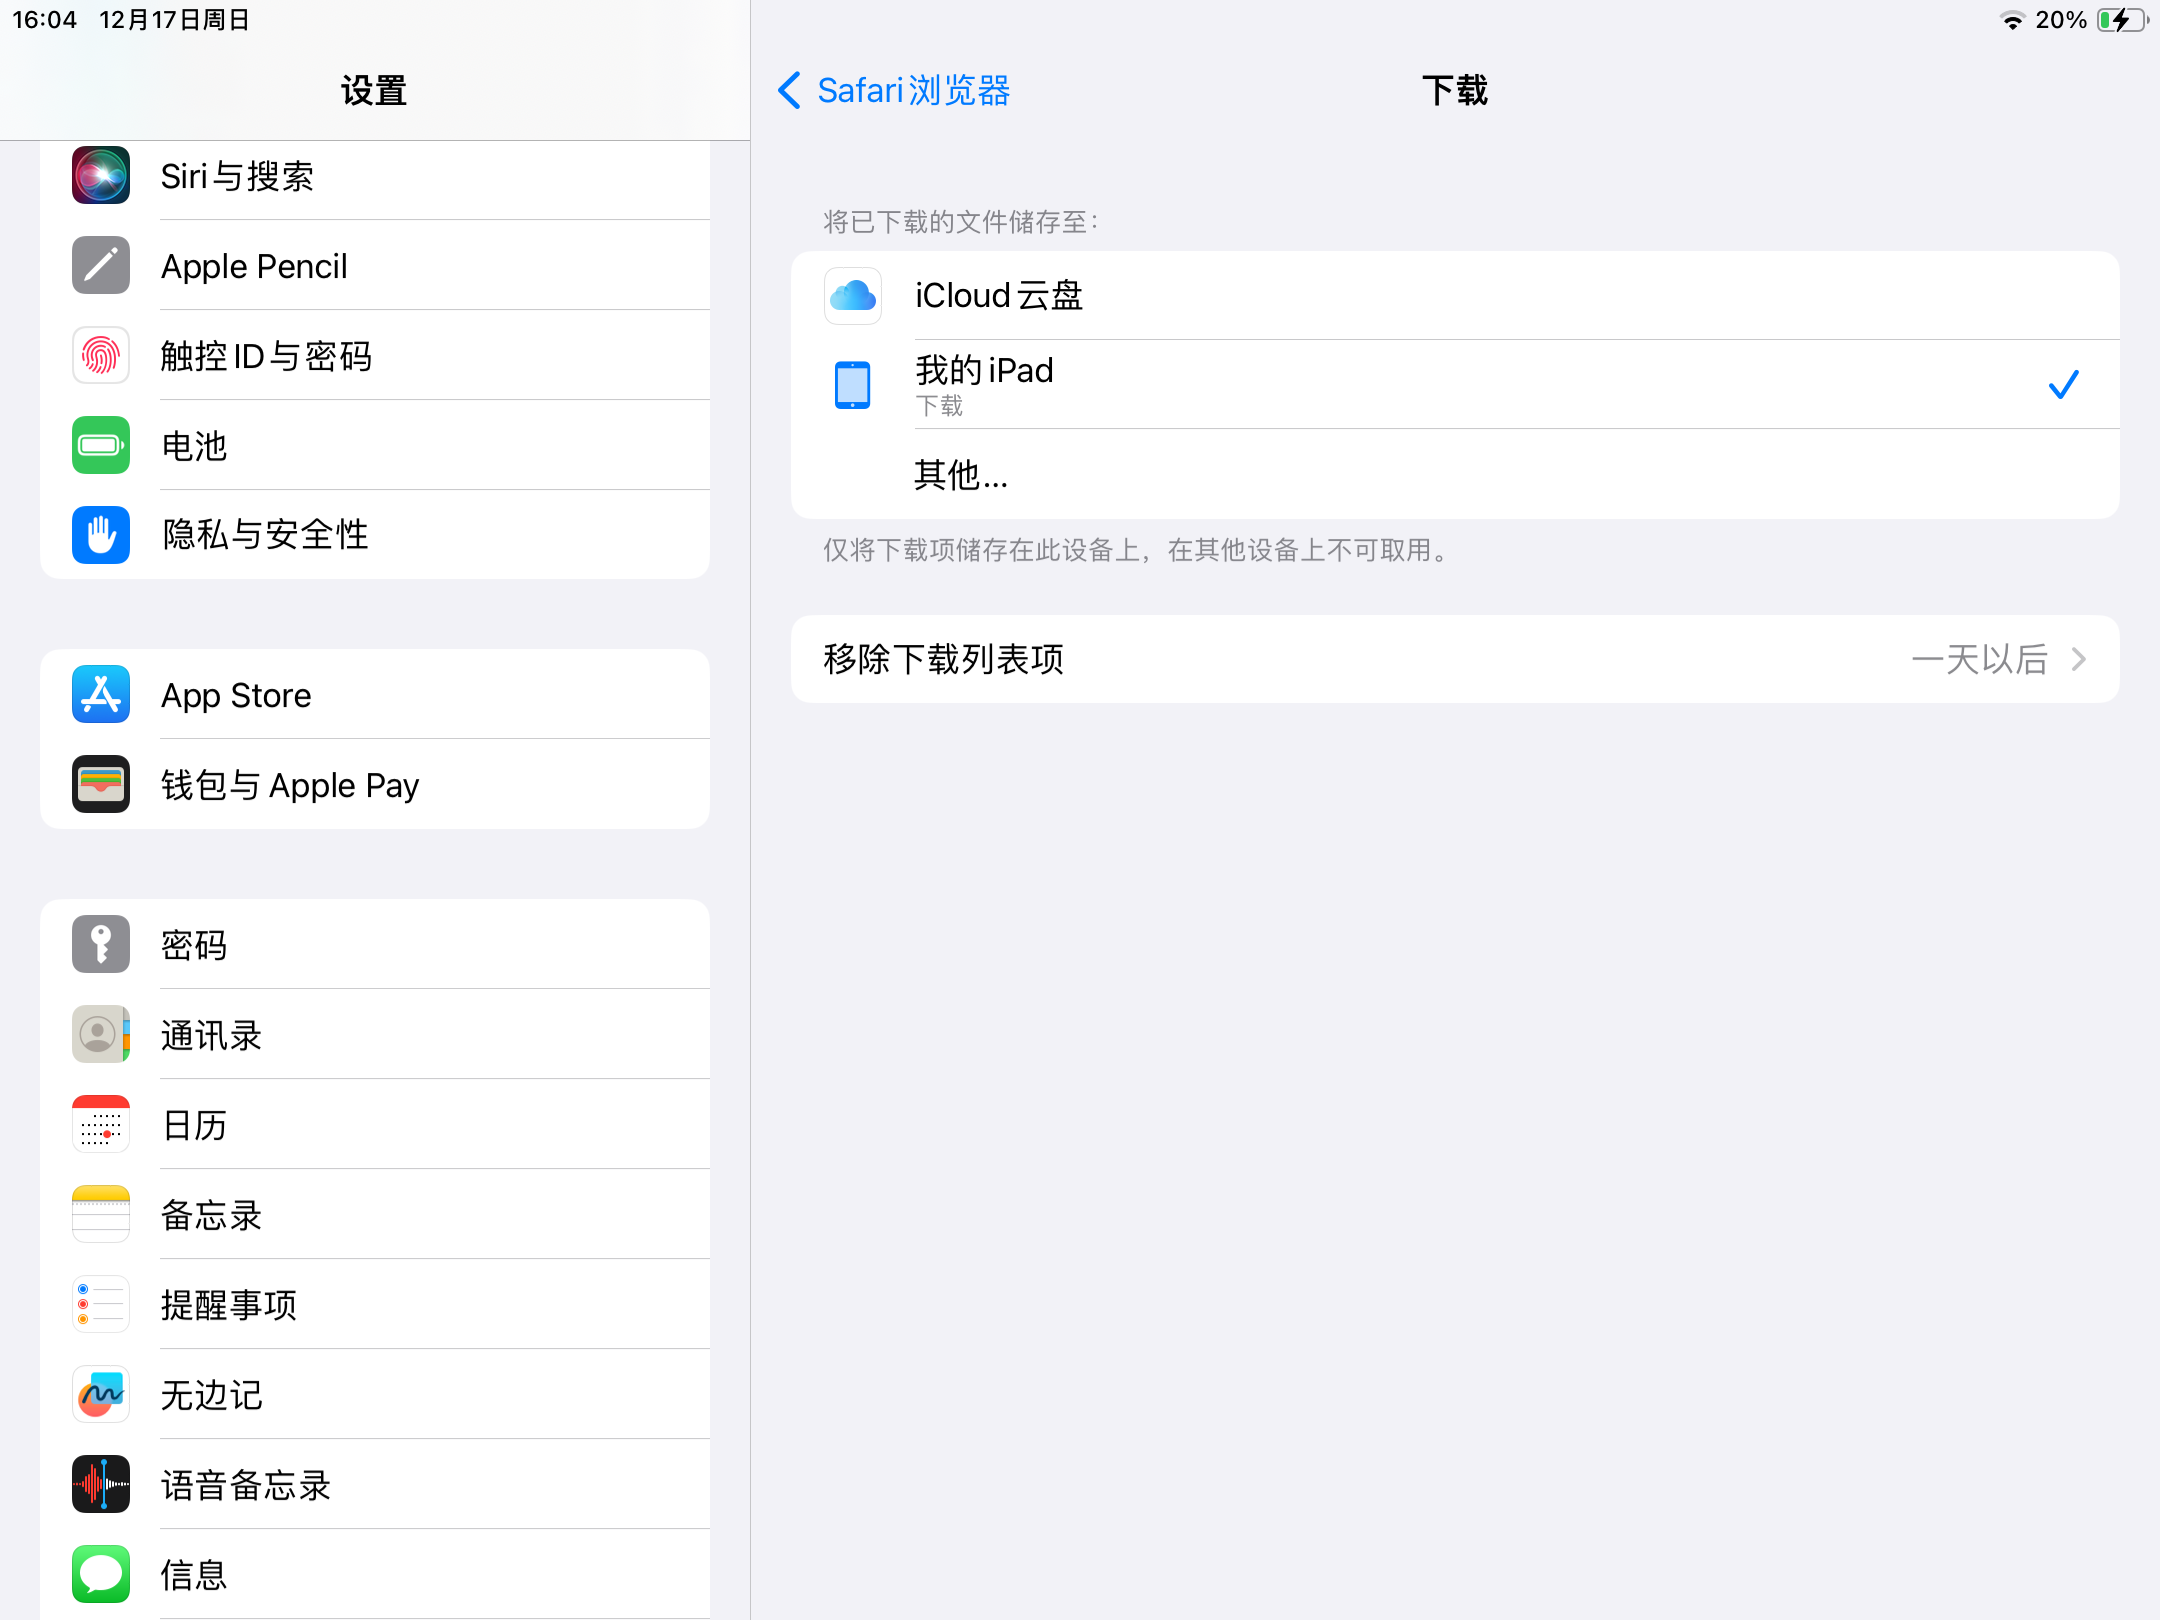Tap the Apple Pencil icon
This screenshot has width=2160, height=1620.
101,266
